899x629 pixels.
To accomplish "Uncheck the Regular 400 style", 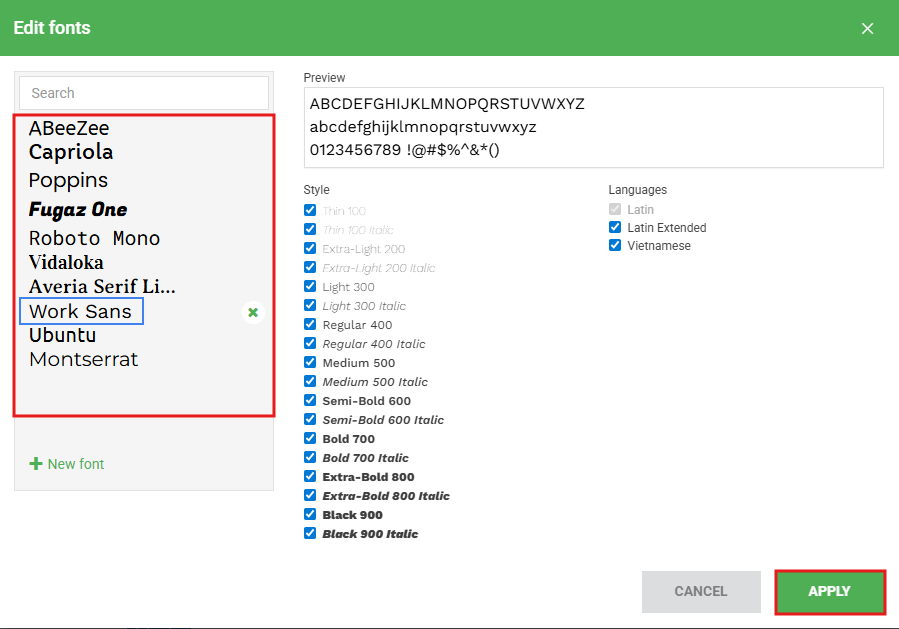I will (x=310, y=325).
